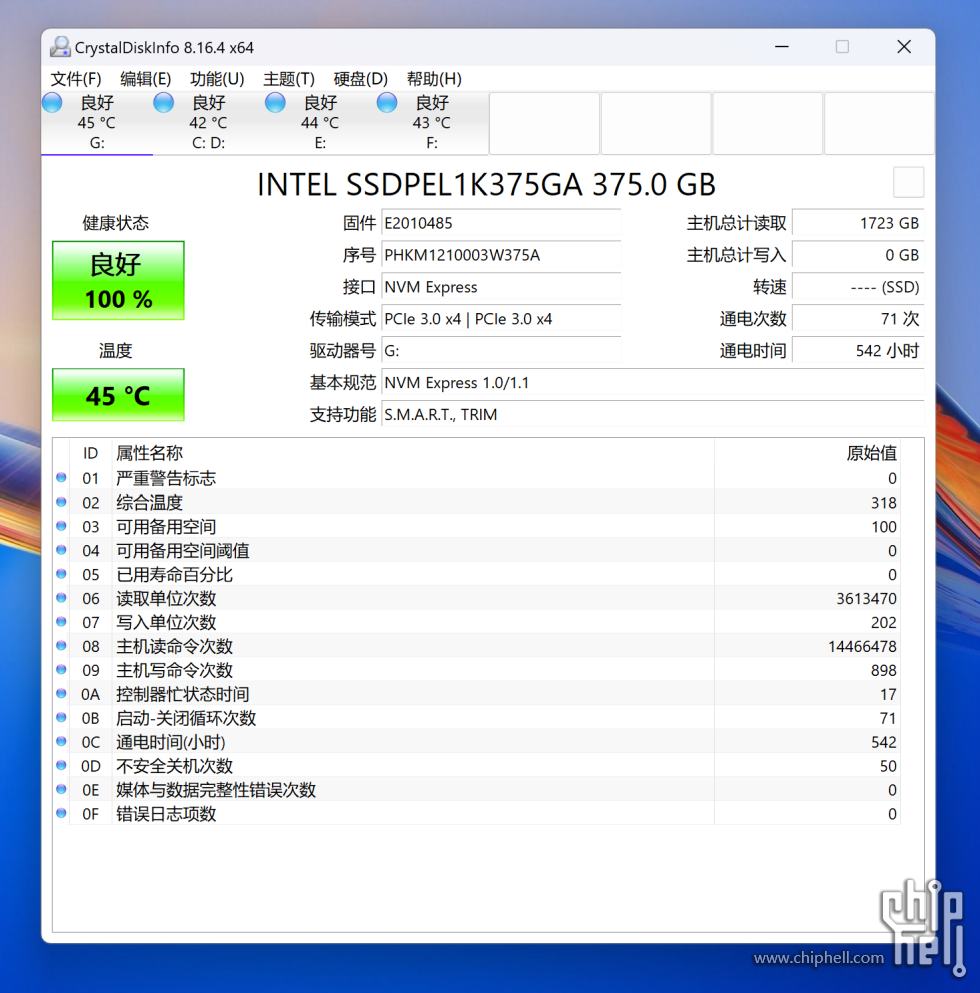The image size is (980, 993).
Task: Click the status dot for attribute 02
Action: 61,502
